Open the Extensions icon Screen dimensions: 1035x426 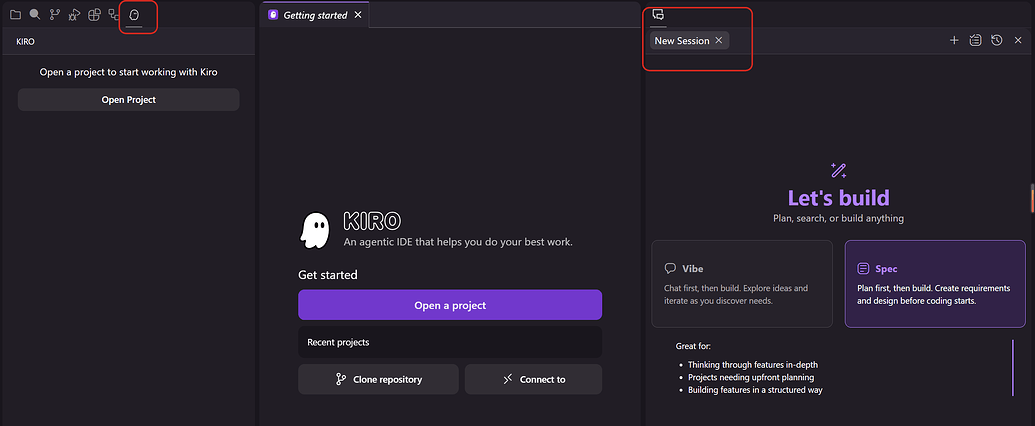(x=94, y=14)
